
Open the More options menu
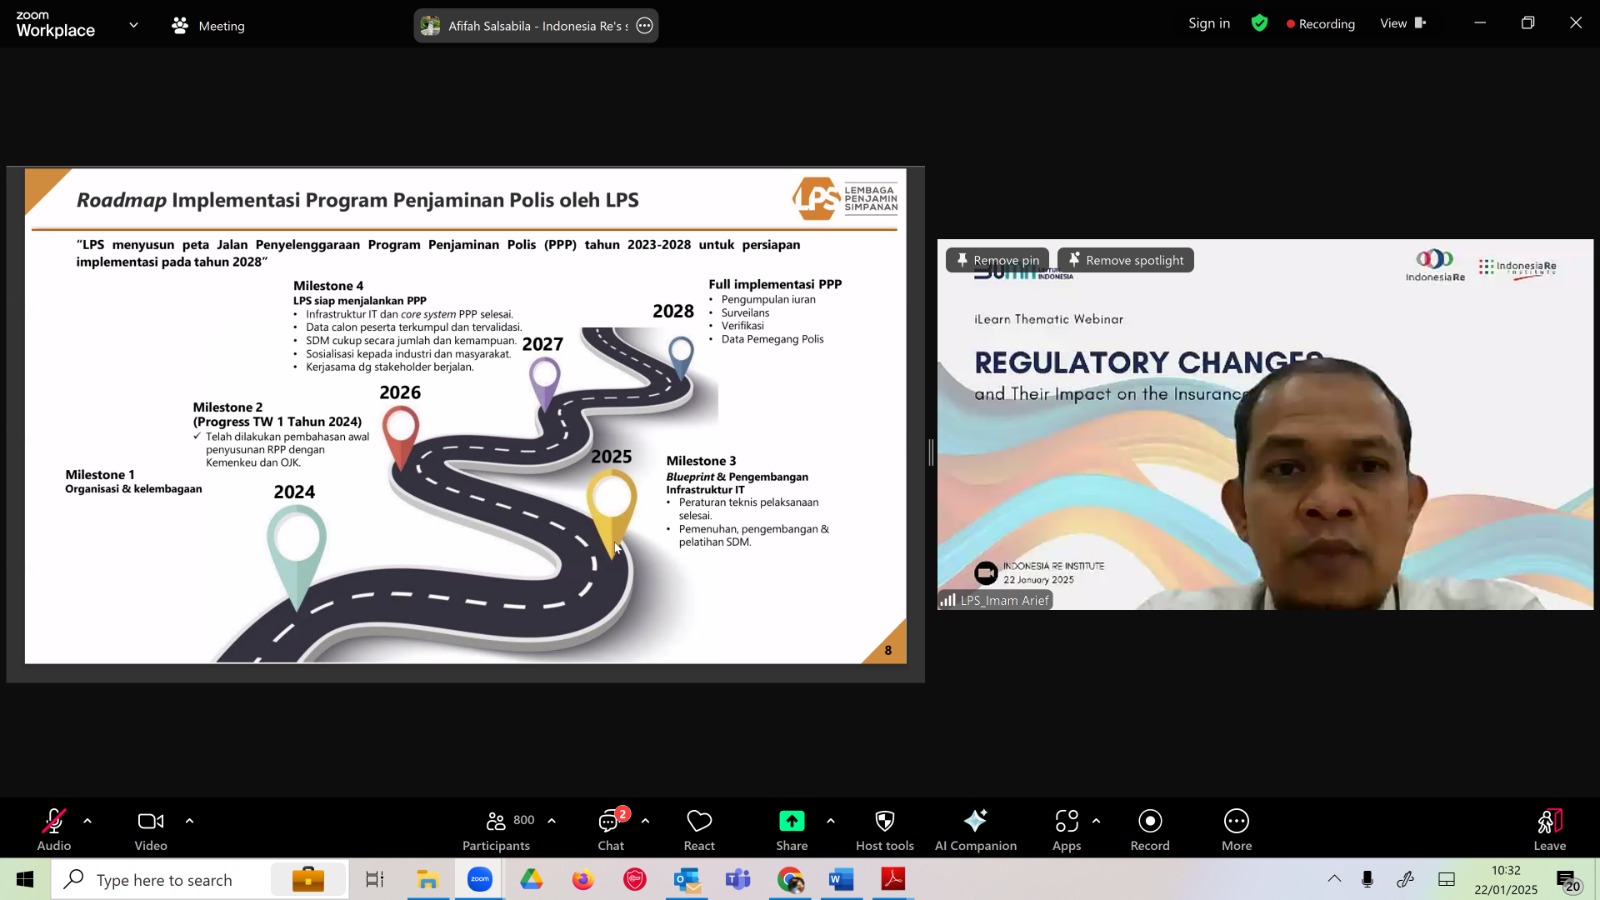[x=1237, y=830]
